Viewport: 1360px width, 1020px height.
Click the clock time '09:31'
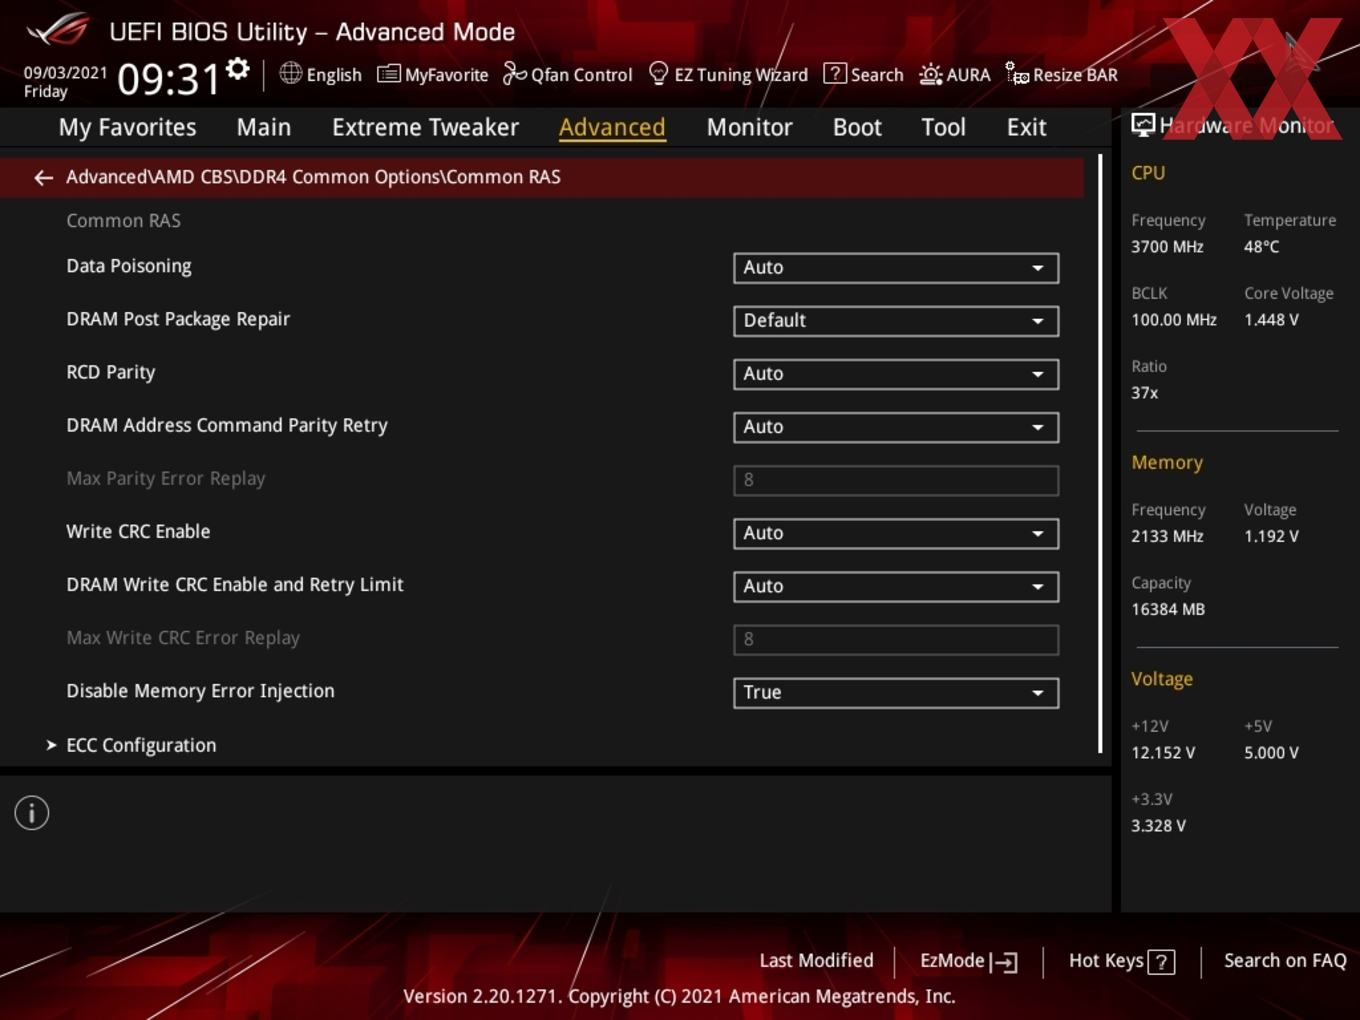pos(168,79)
